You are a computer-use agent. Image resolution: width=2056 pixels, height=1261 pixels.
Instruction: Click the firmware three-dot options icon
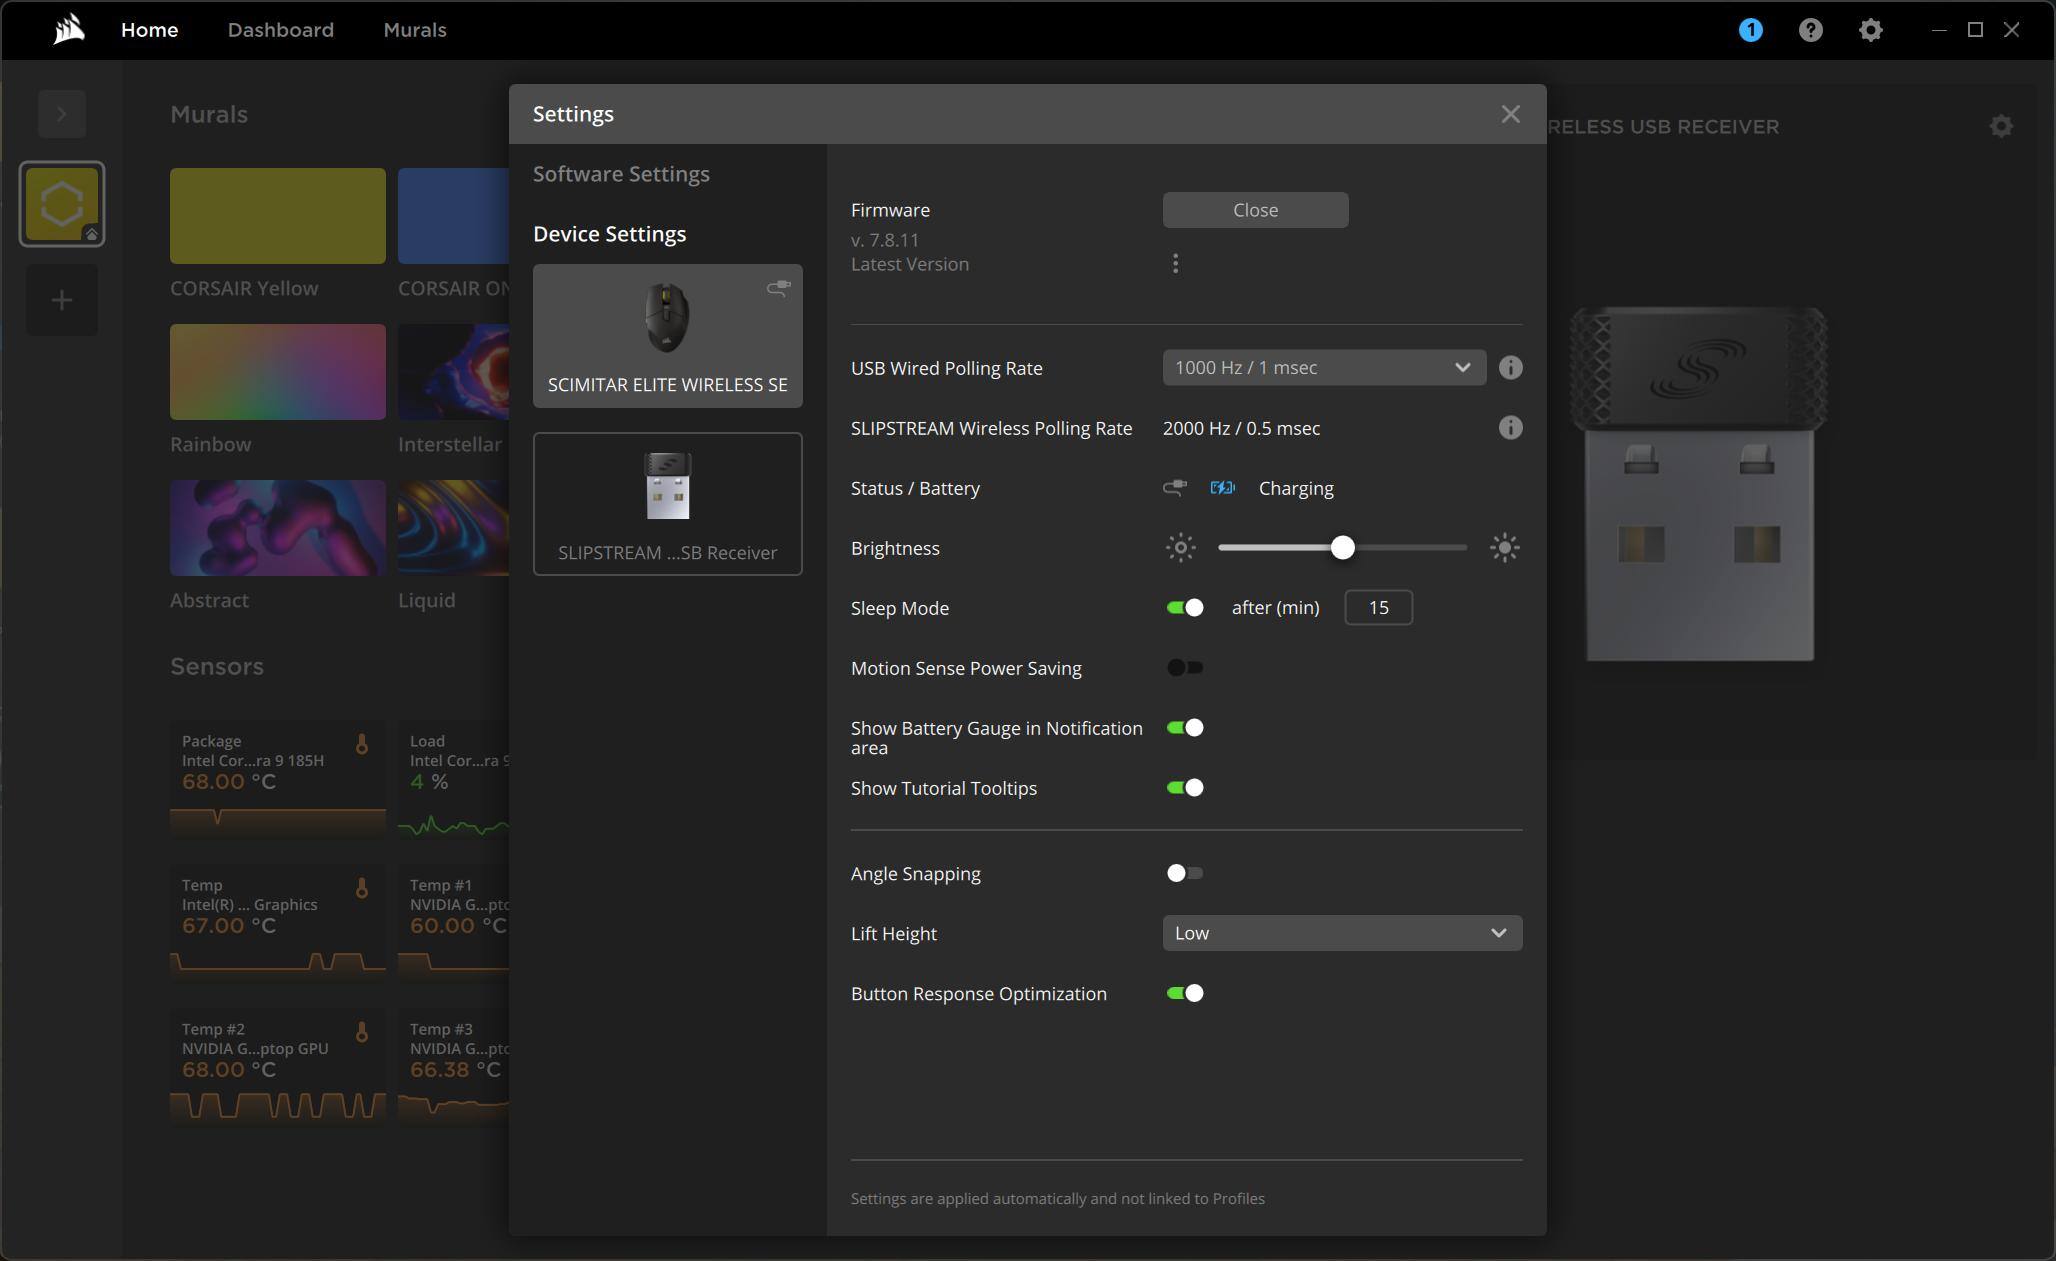coord(1175,263)
